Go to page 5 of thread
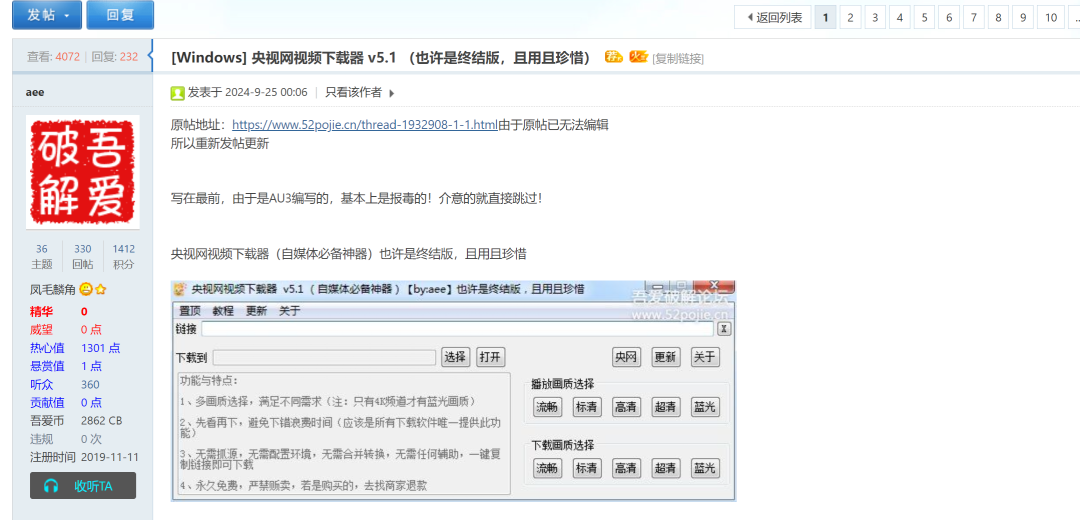The image size is (1080, 520). tap(924, 18)
